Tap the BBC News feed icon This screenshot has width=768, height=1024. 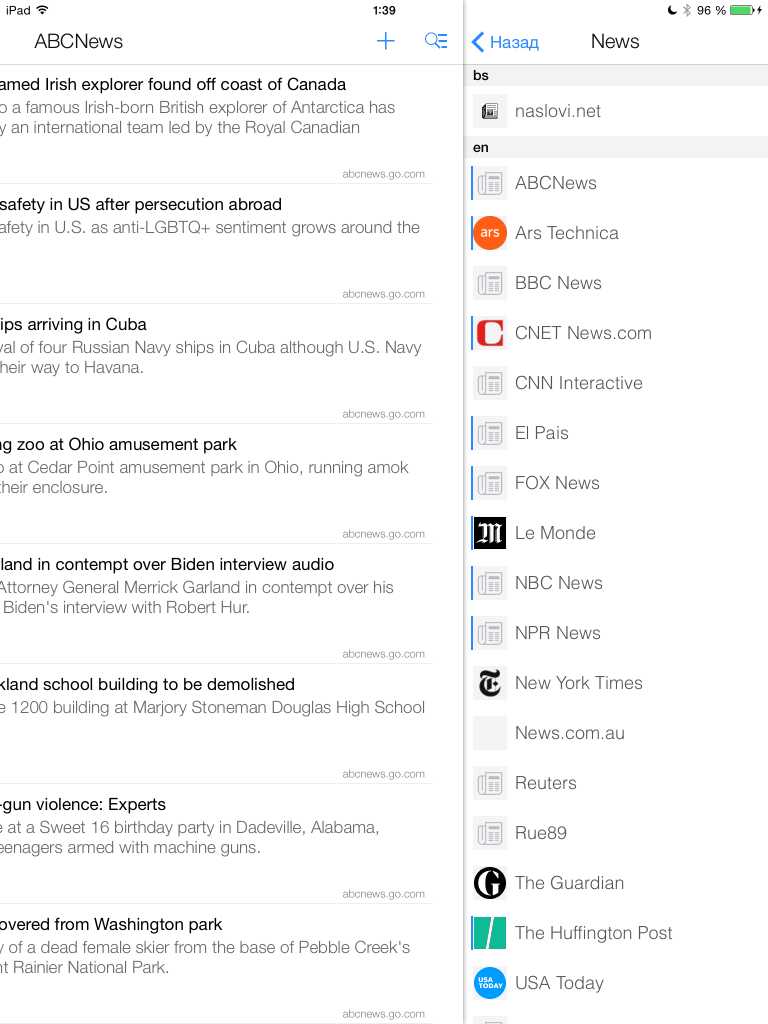coord(490,283)
